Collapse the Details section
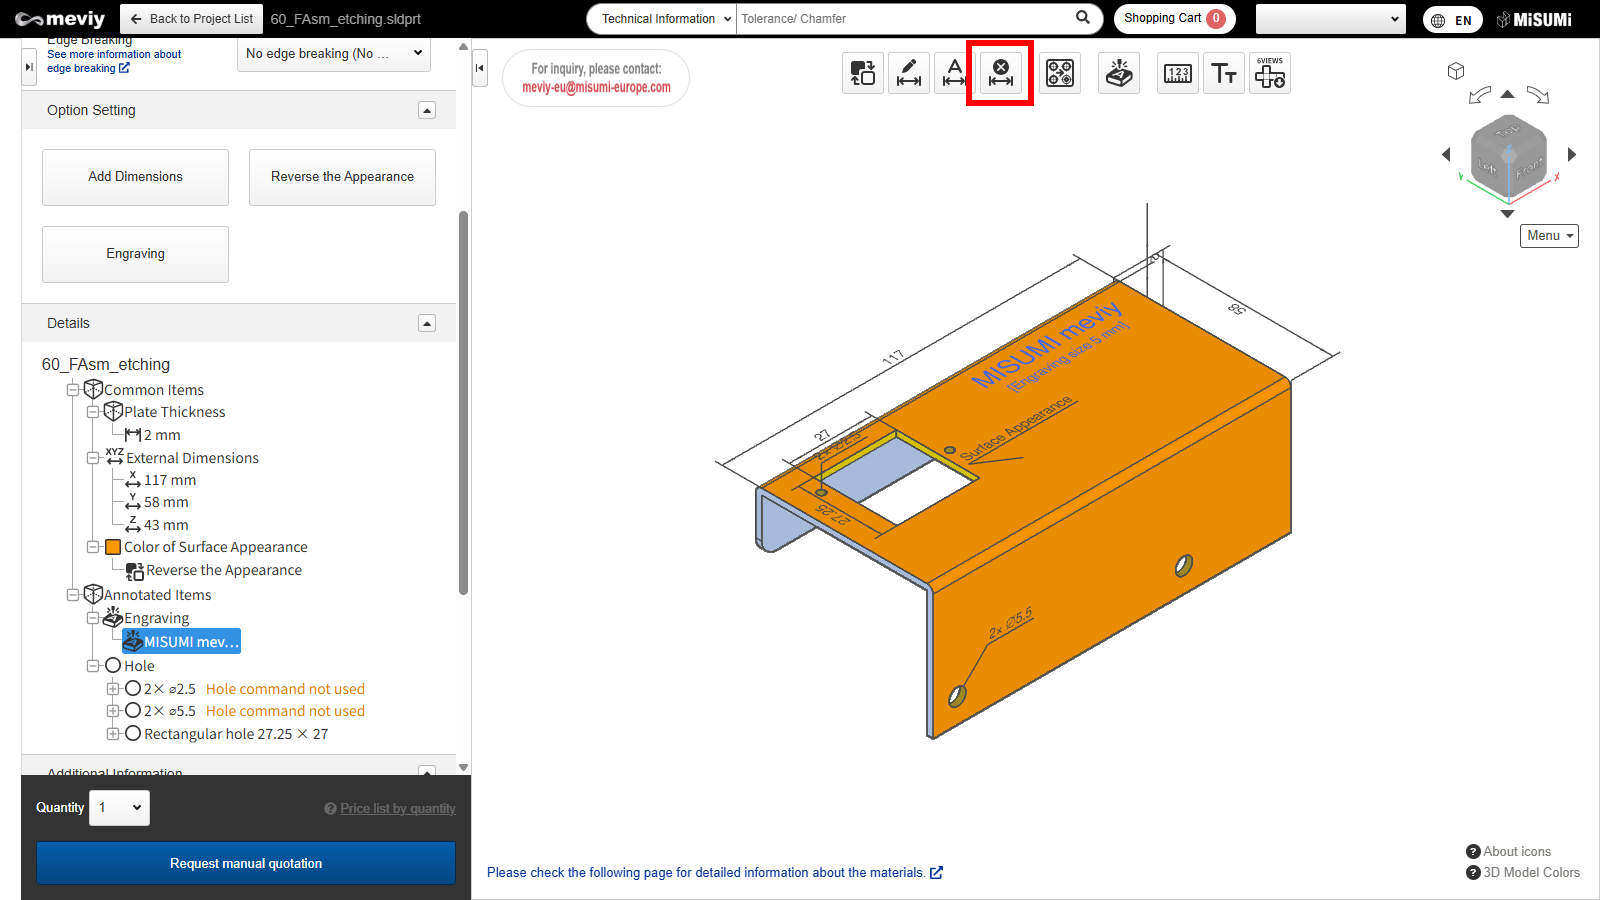Image resolution: width=1600 pixels, height=900 pixels. (427, 323)
